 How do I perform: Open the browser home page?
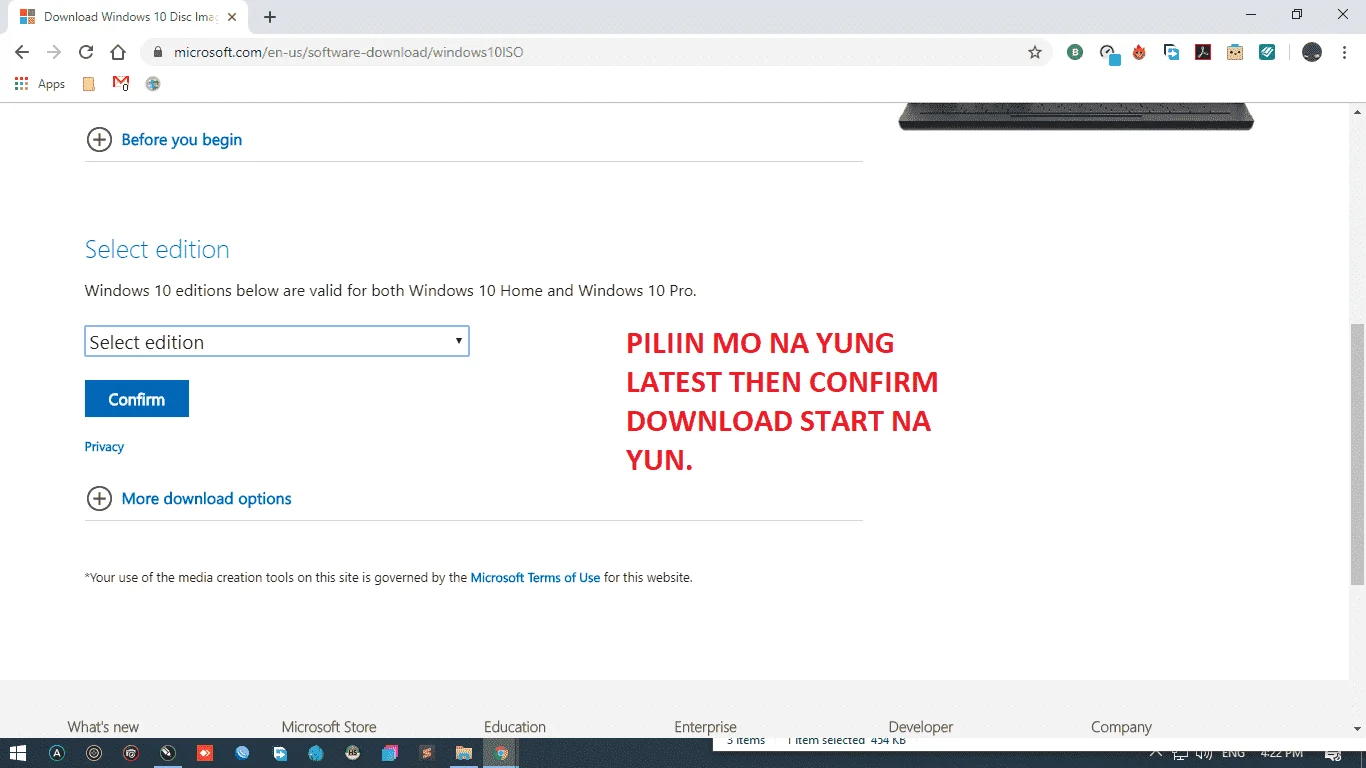[118, 52]
